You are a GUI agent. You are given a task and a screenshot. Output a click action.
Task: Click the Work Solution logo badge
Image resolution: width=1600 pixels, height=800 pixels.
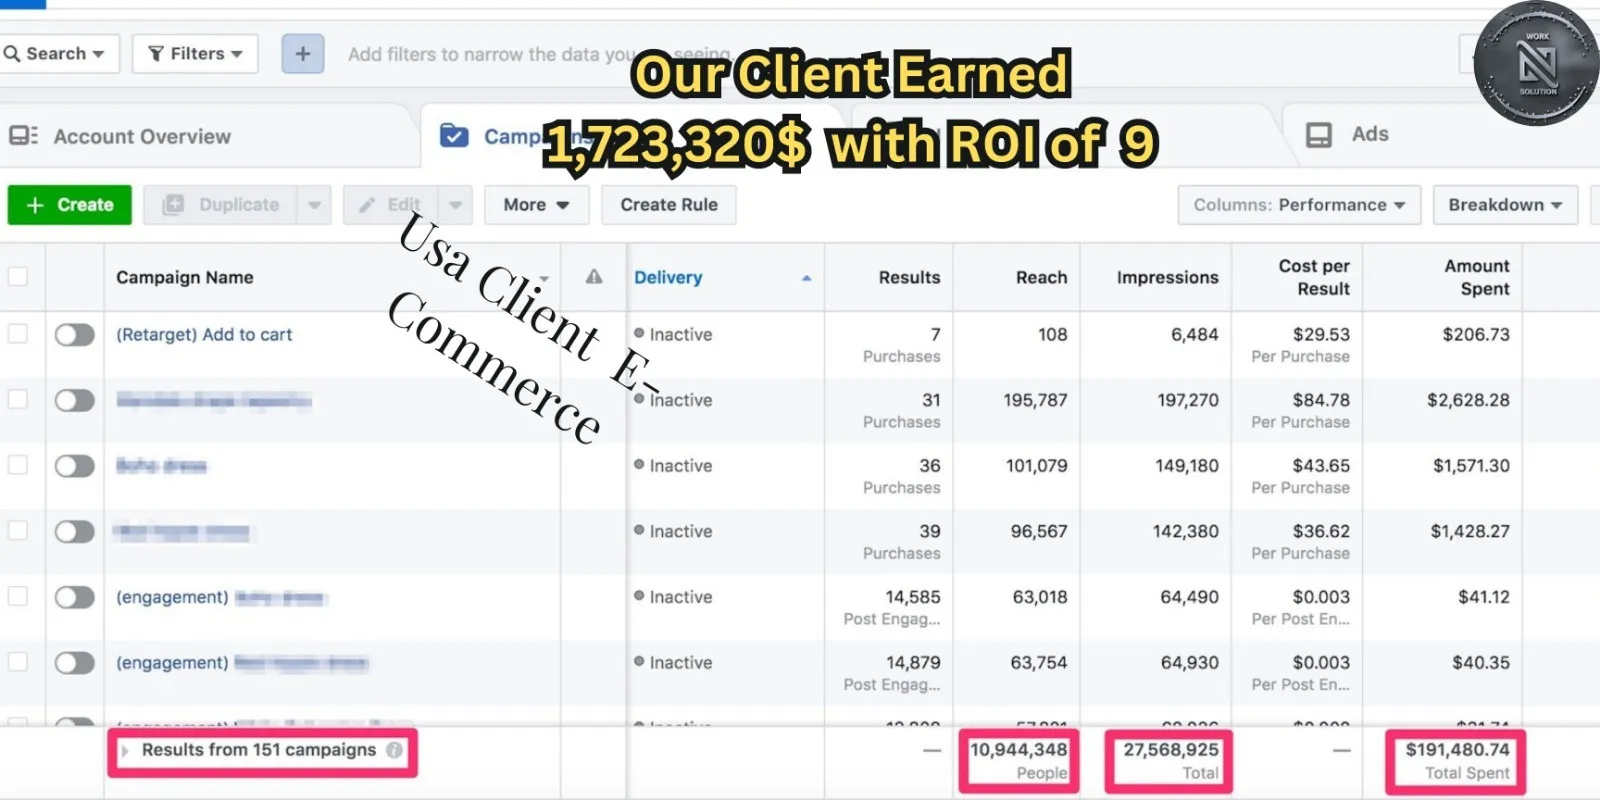coord(1537,63)
